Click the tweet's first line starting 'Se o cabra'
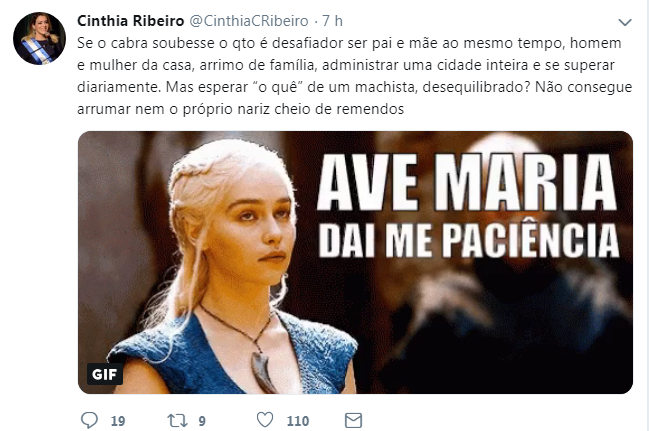Image resolution: width=649 pixels, height=431 pixels. pos(349,43)
